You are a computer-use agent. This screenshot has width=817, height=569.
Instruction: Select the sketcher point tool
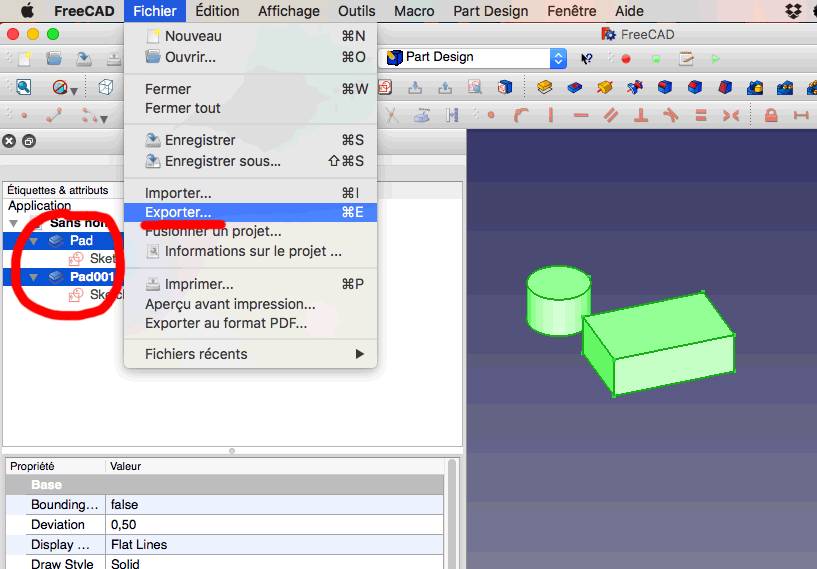point(23,116)
